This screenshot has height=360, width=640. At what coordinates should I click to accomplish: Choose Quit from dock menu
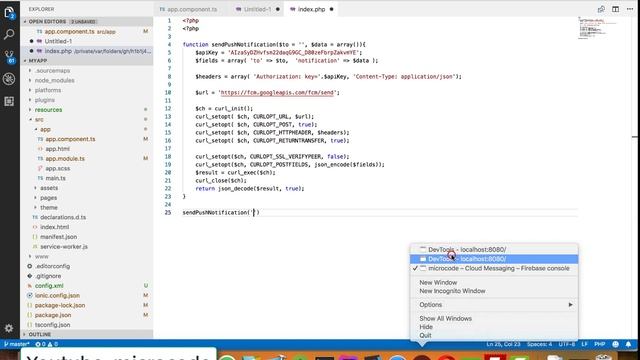point(425,336)
